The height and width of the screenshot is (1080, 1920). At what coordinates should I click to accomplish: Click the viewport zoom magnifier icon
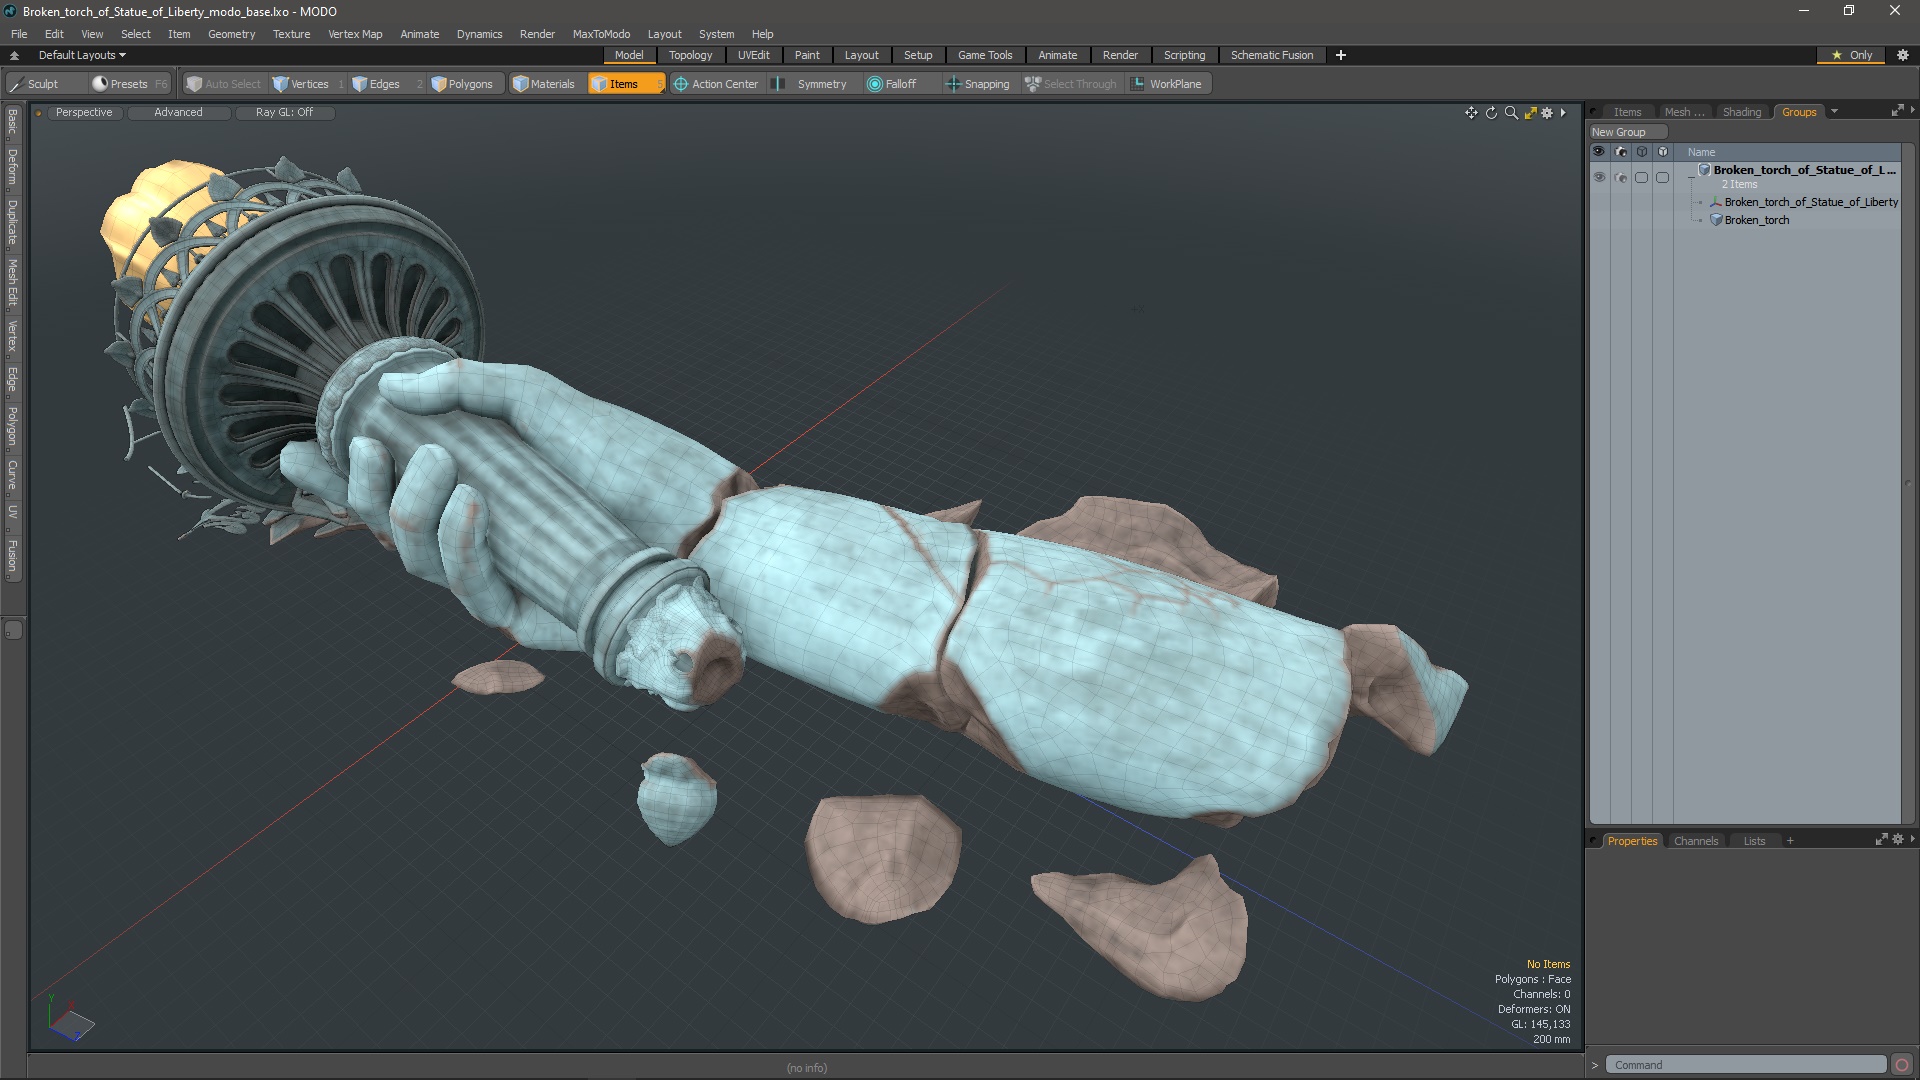pyautogui.click(x=1511, y=113)
